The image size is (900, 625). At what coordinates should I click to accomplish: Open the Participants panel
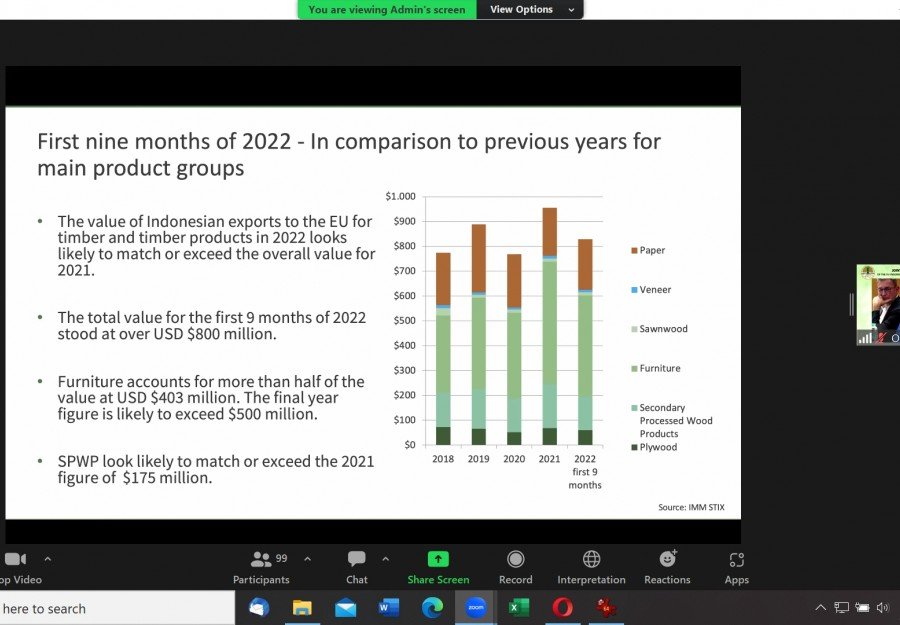click(x=261, y=565)
